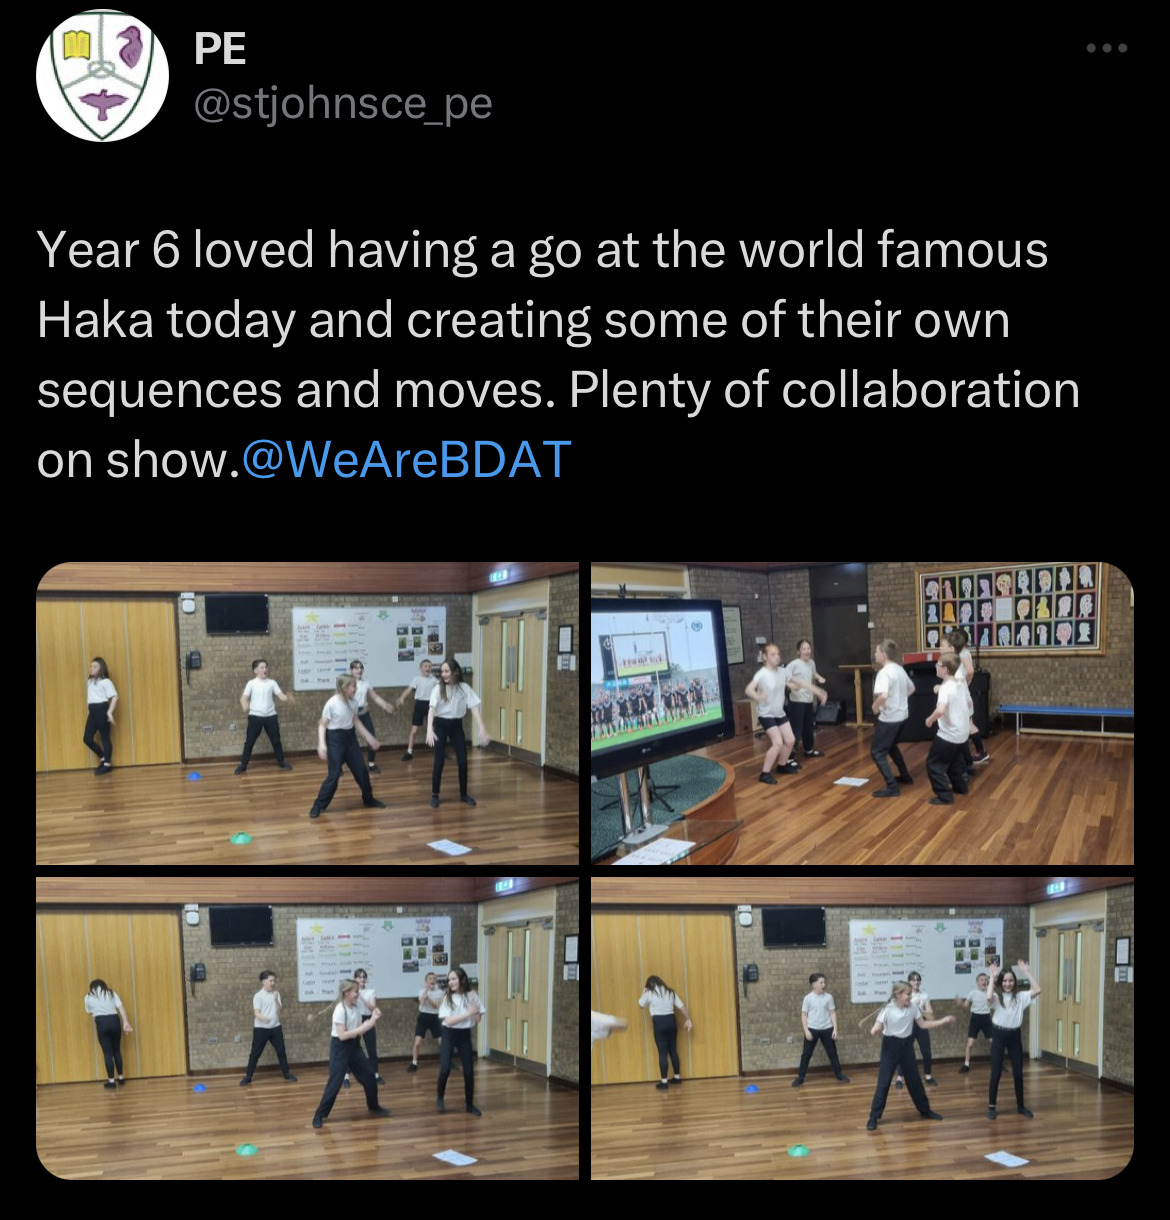
Task: Open the three-dot more options menu
Action: 1108,48
